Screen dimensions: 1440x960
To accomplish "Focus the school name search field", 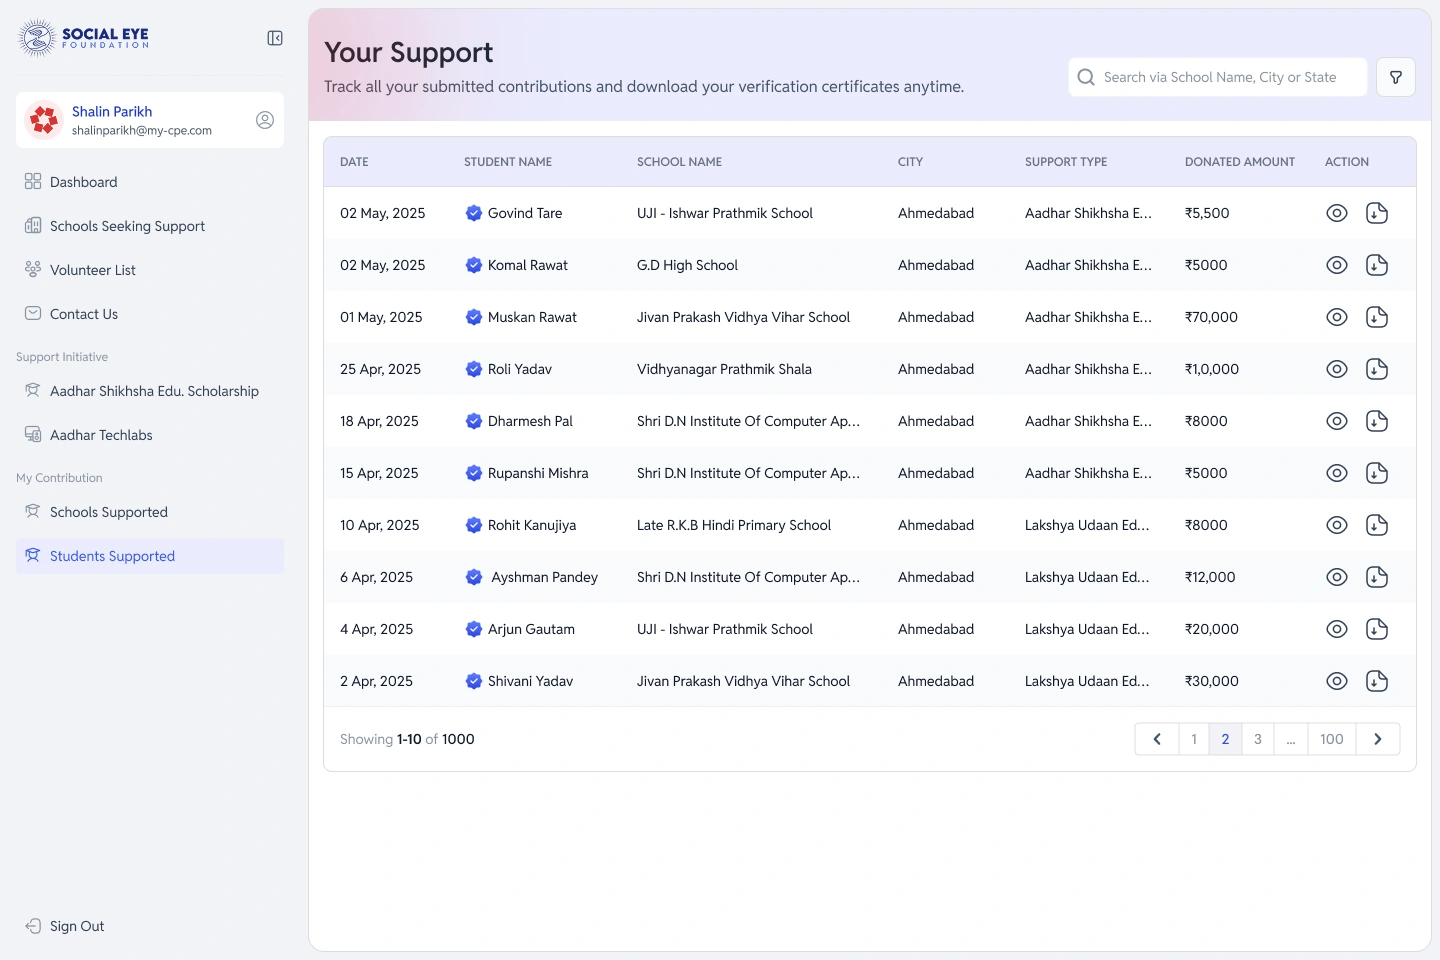I will click(1218, 77).
